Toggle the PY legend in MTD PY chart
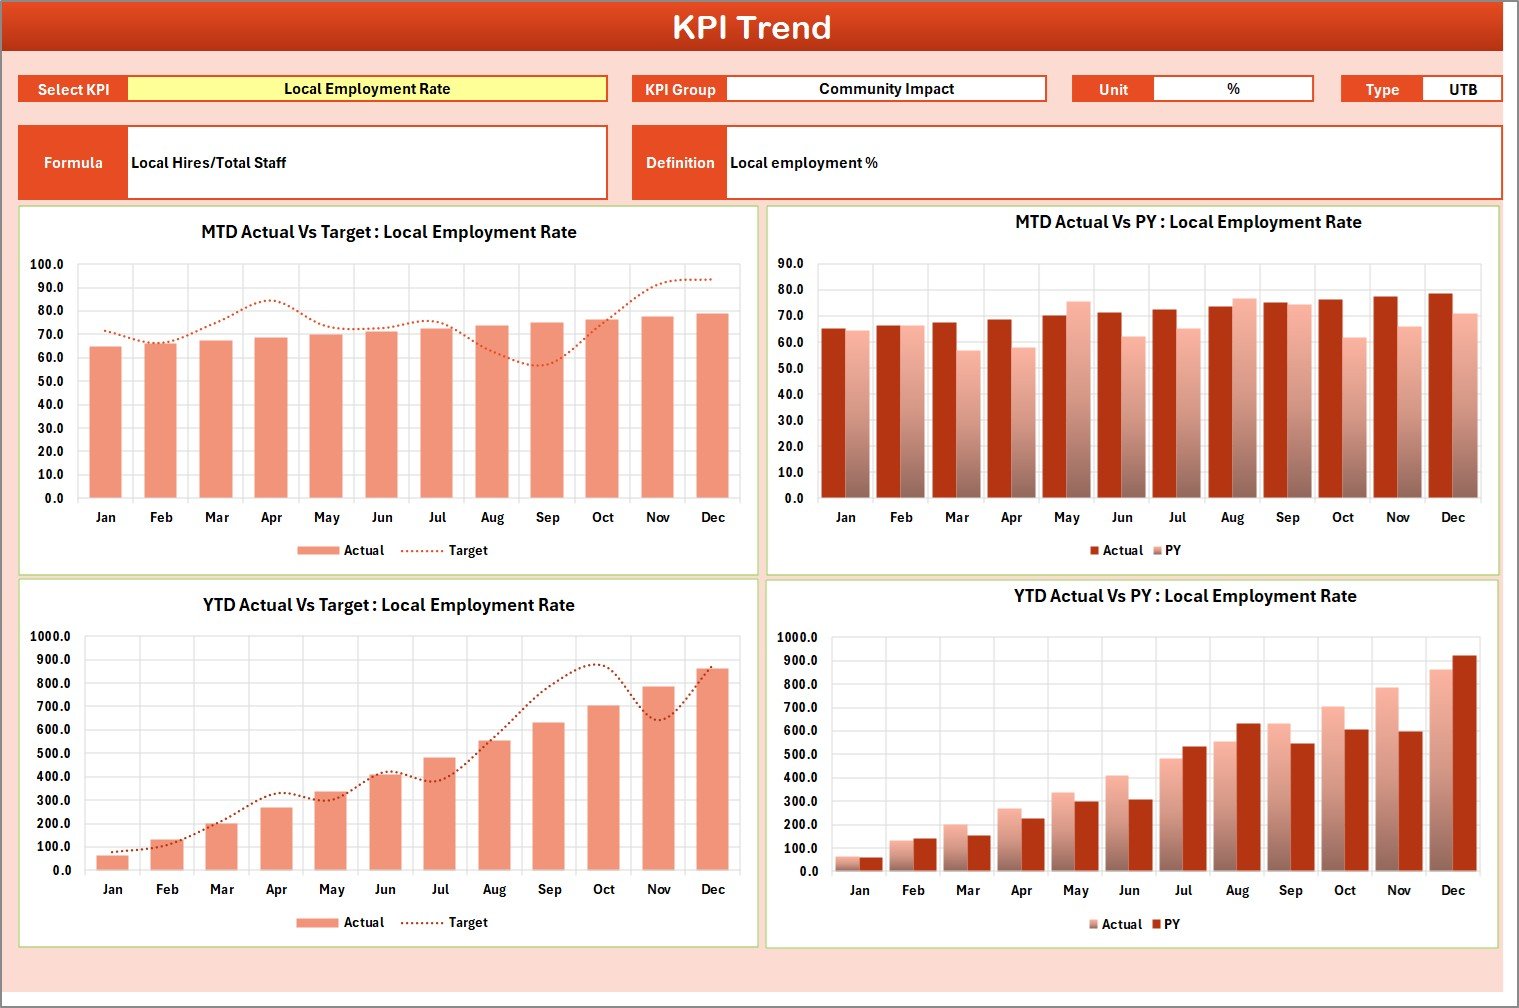 pos(1164,549)
